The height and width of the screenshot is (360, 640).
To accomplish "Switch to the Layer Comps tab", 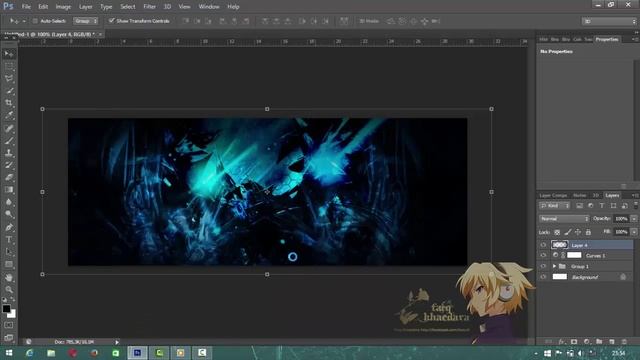I will (x=553, y=196).
